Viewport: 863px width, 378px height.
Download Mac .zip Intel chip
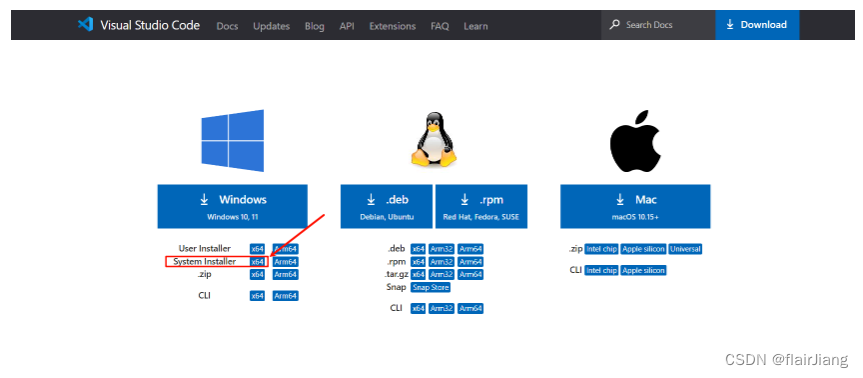tap(601, 249)
